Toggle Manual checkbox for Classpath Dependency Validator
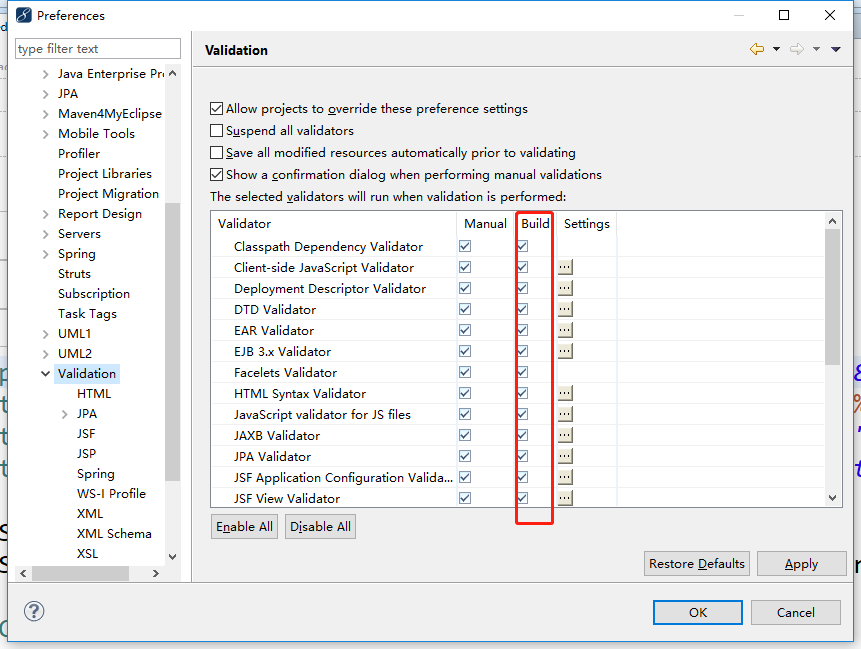This screenshot has width=861, height=649. coord(465,246)
